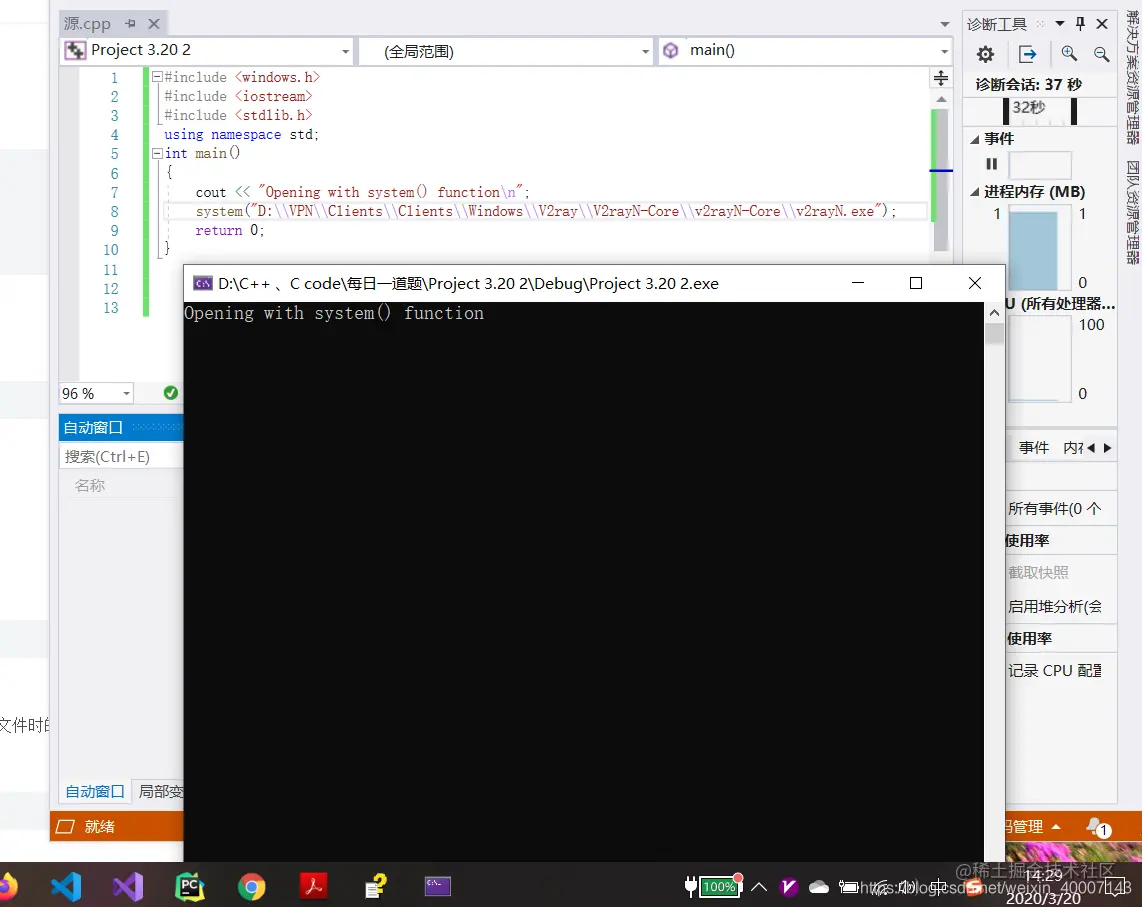Click editor scrollbar up arrow

tap(941, 99)
